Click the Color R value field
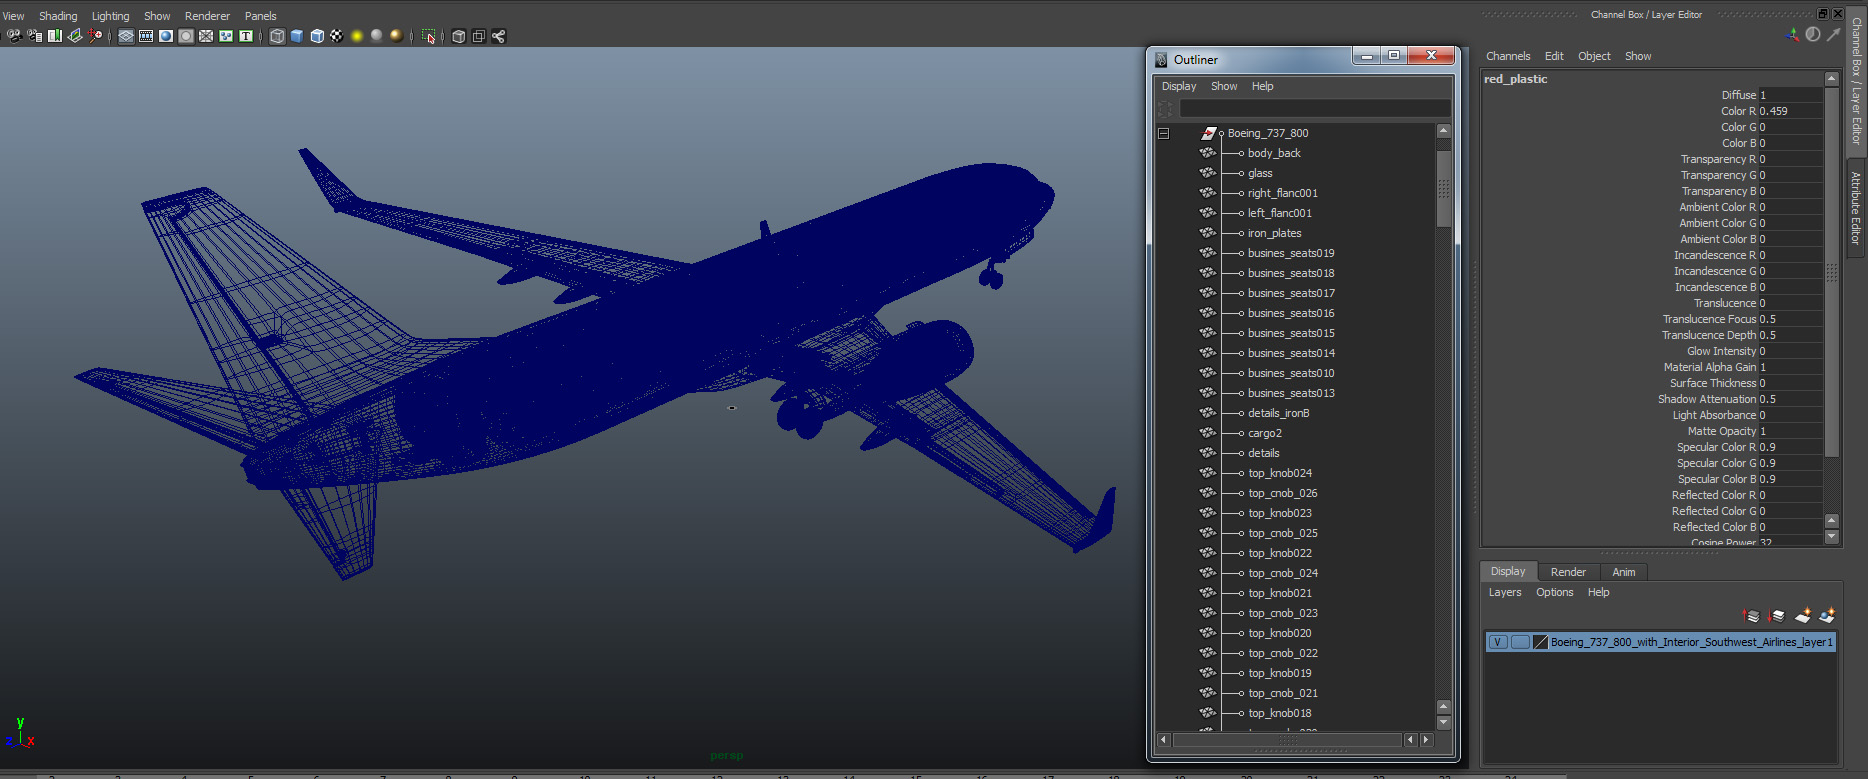Viewport: 1868px width, 779px height. pyautogui.click(x=1790, y=111)
